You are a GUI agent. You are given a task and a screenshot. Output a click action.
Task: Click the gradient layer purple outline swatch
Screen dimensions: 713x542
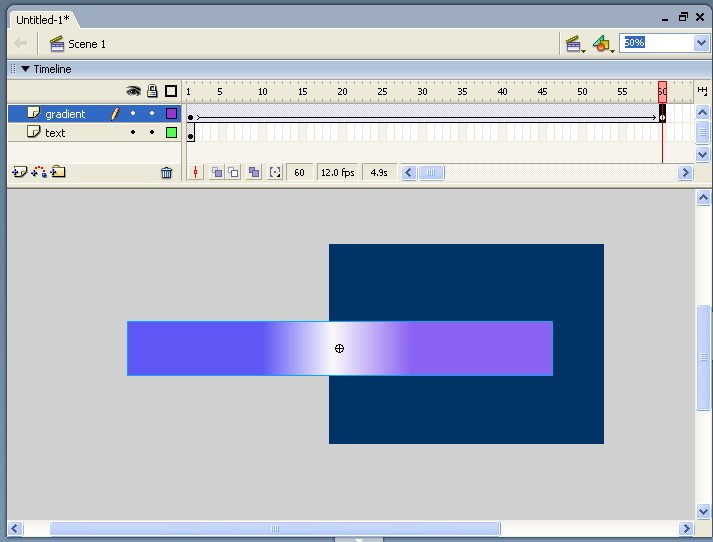[171, 114]
